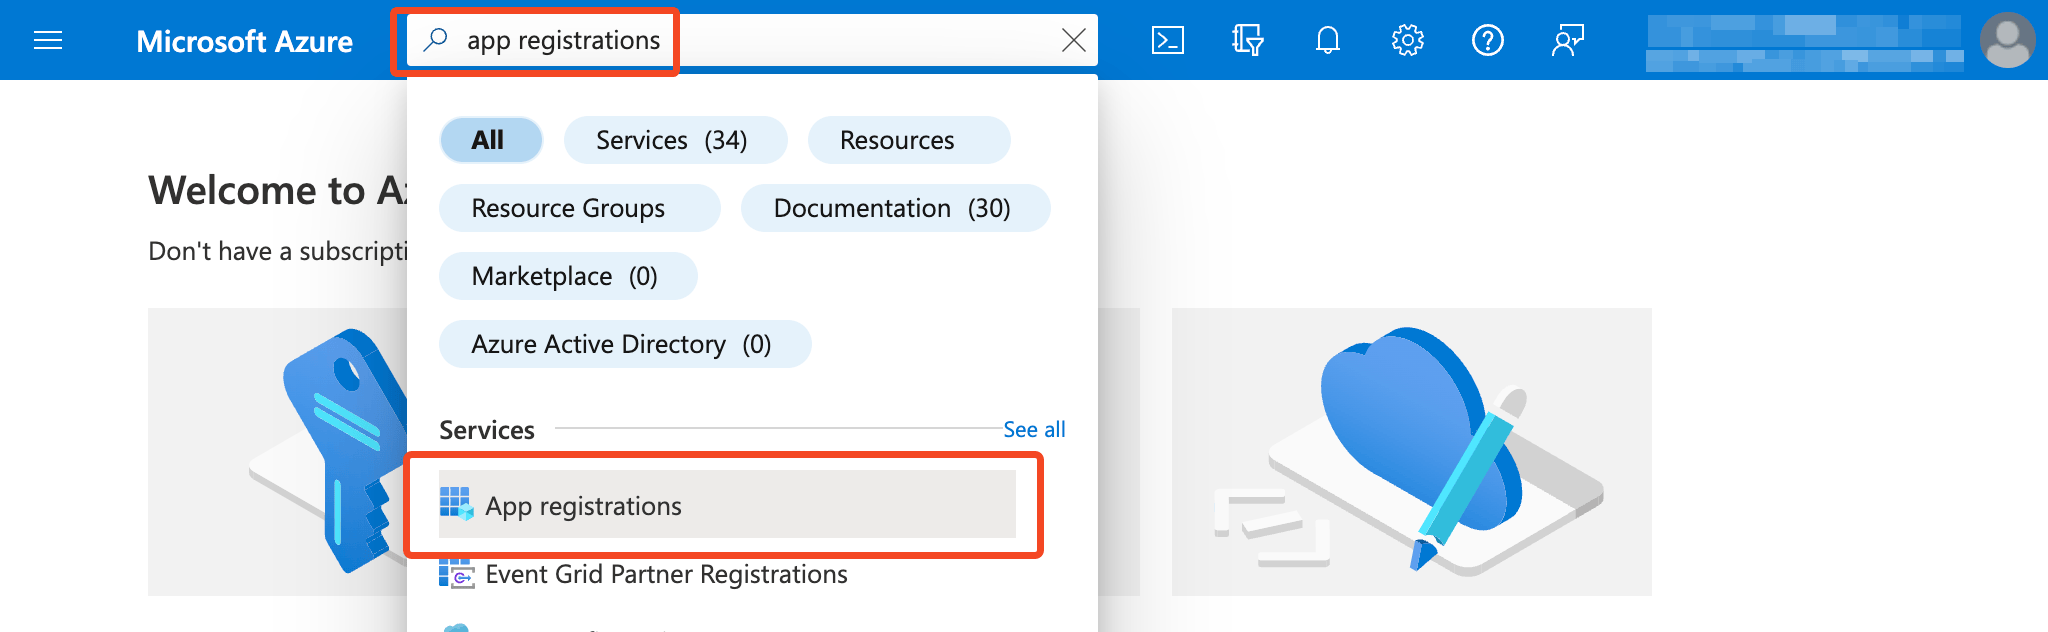2048x632 pixels.
Task: Click the search magnifier icon
Action: (435, 40)
